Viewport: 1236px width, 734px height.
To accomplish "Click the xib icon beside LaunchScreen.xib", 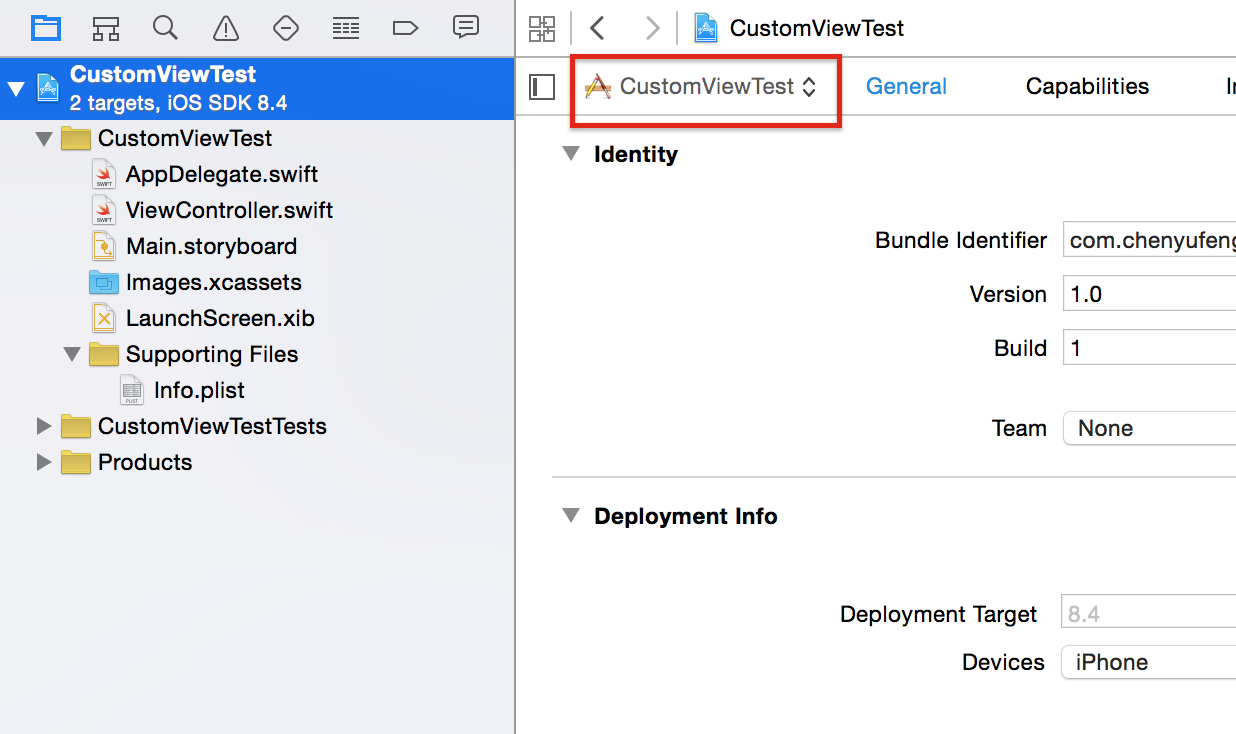I will click(104, 318).
